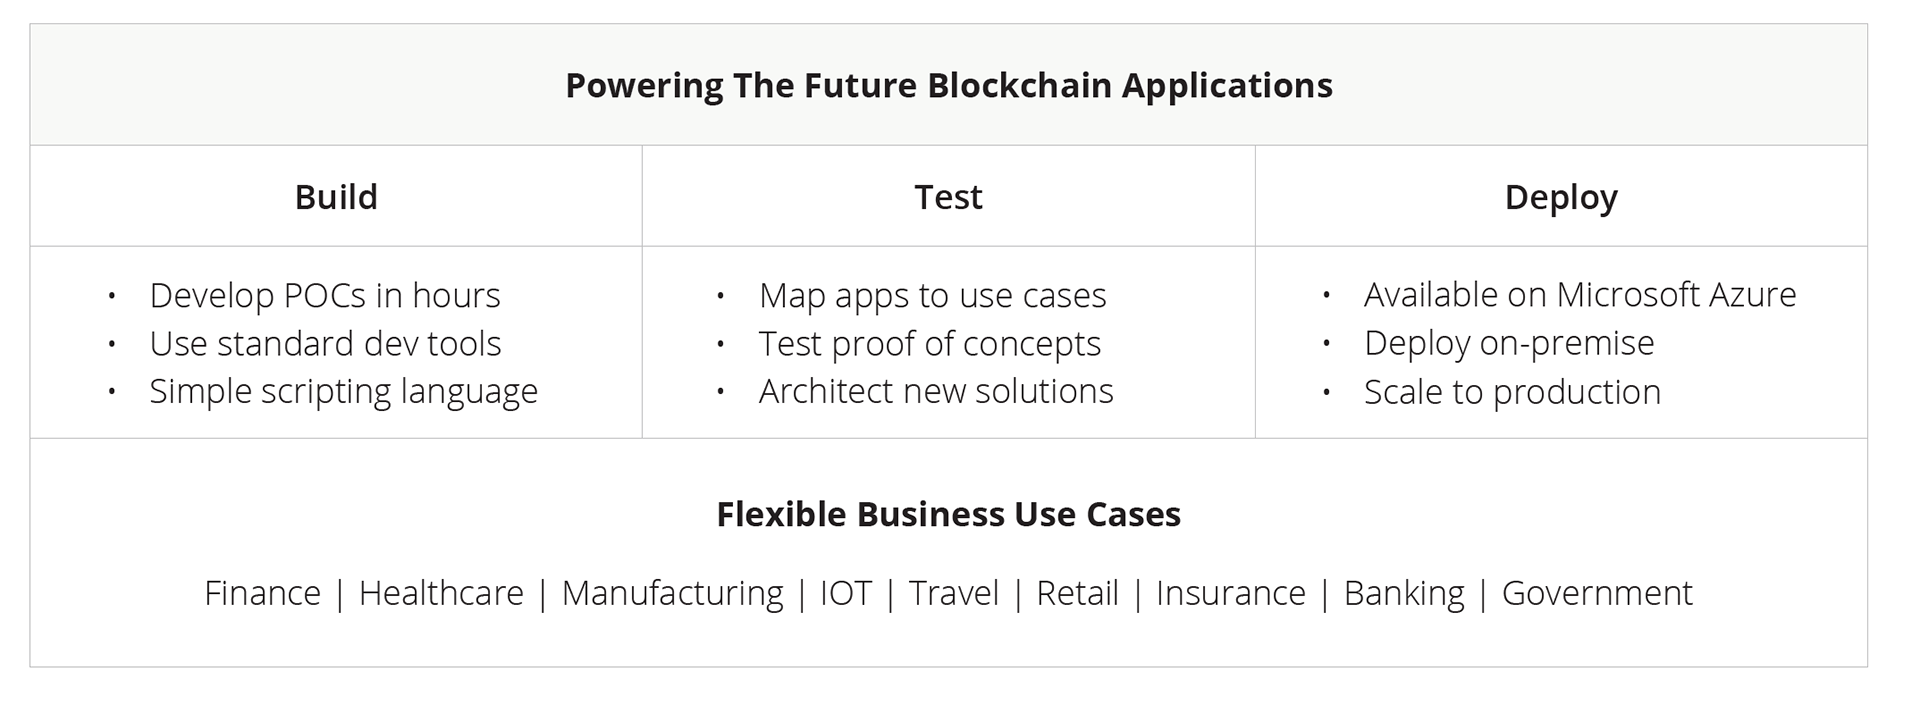Click 'Deploy on-premise' item
The height and width of the screenshot is (713, 1920).
1509,343
